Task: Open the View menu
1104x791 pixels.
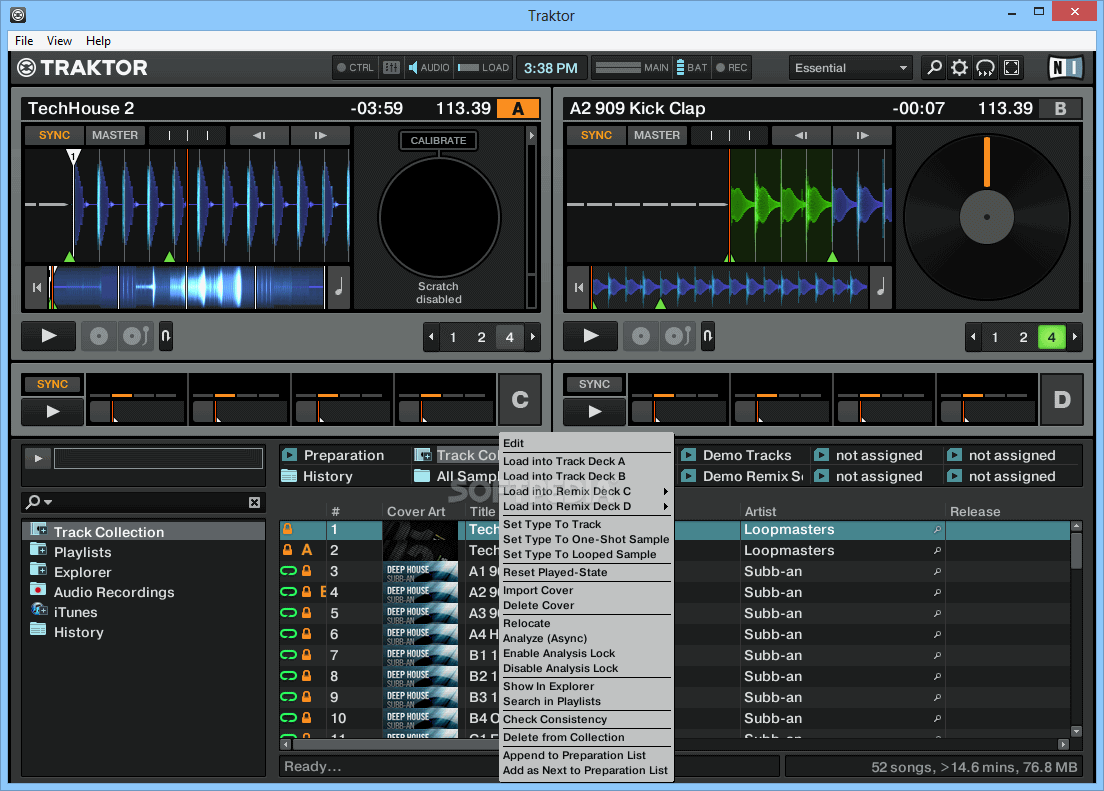Action: tap(59, 41)
